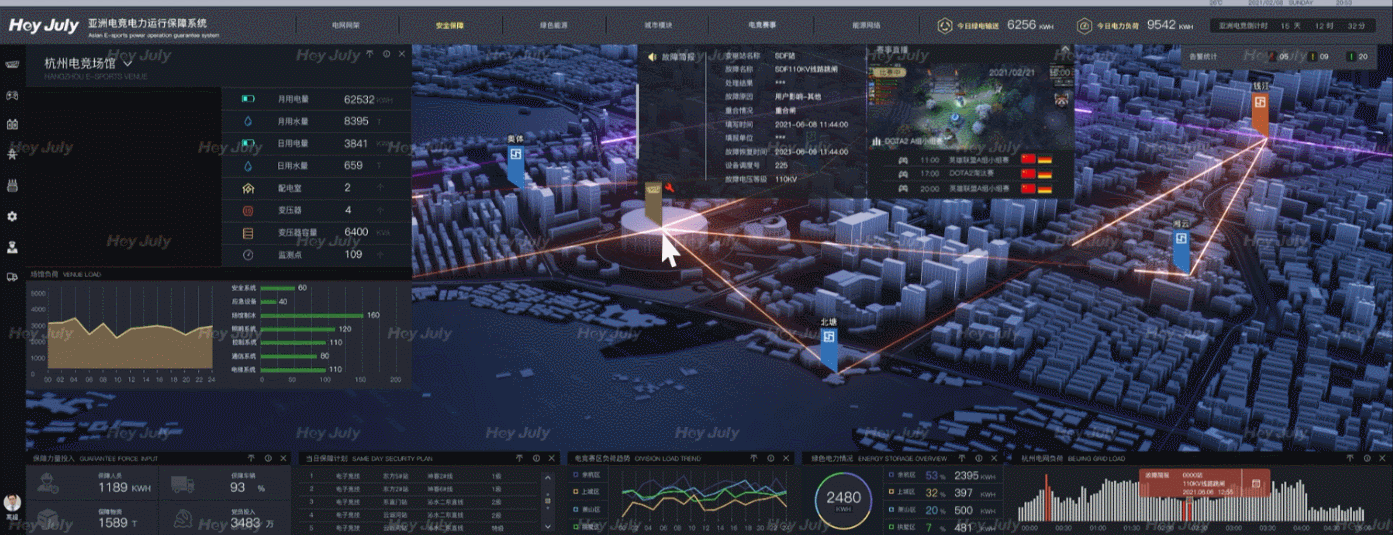Click the staff person icon in sidebar
Viewport: 1393px width, 535px height.
[x=13, y=246]
